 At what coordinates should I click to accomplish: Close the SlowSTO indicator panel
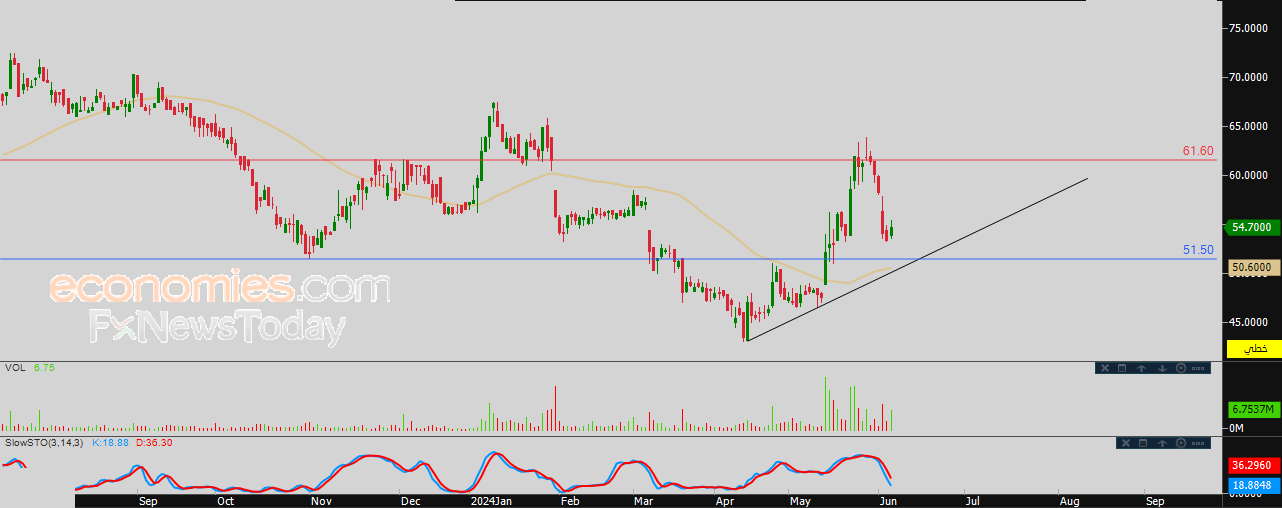(1126, 443)
